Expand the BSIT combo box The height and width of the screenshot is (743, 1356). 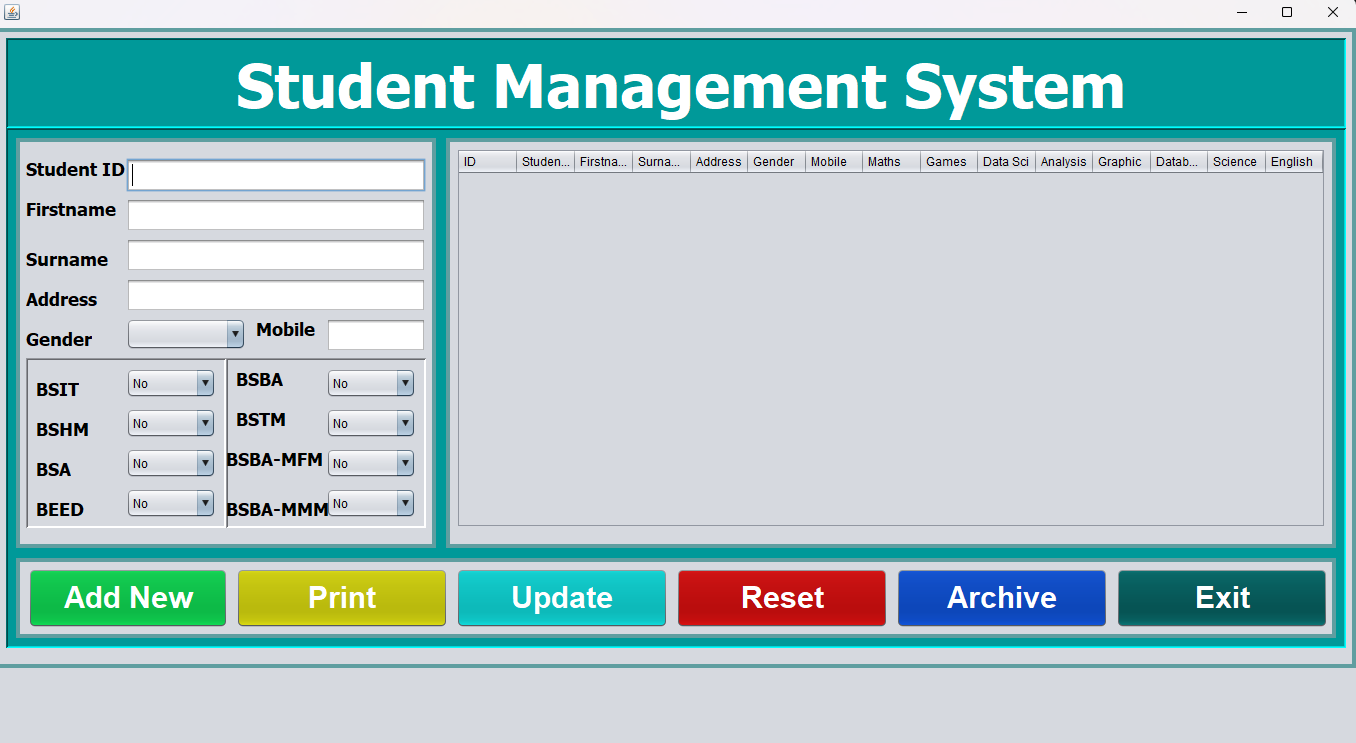pos(171,384)
